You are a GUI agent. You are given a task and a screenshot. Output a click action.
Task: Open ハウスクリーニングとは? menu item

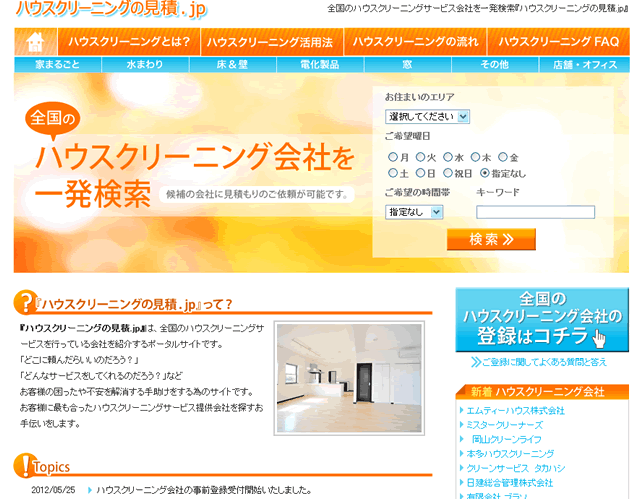pos(129,42)
